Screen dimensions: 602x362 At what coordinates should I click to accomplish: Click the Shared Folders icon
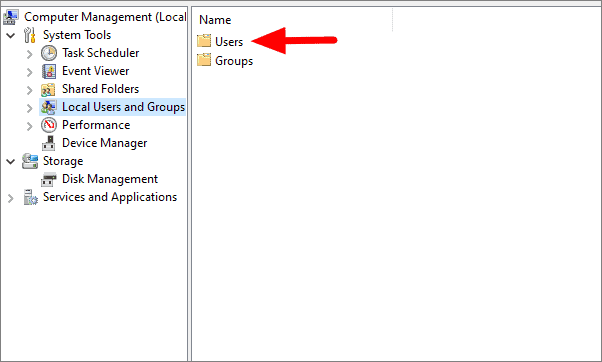[x=48, y=89]
